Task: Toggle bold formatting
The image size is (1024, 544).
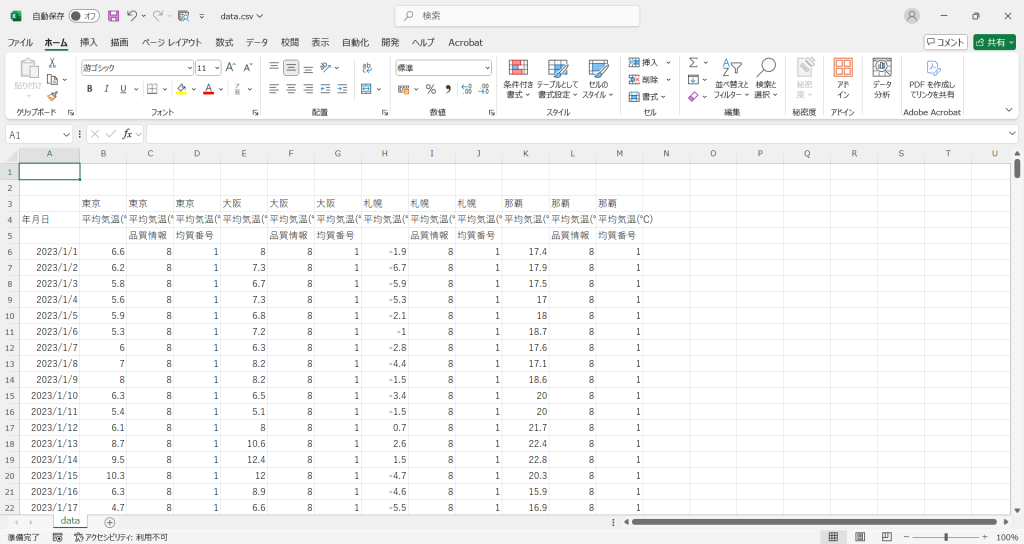Action: pos(89,89)
